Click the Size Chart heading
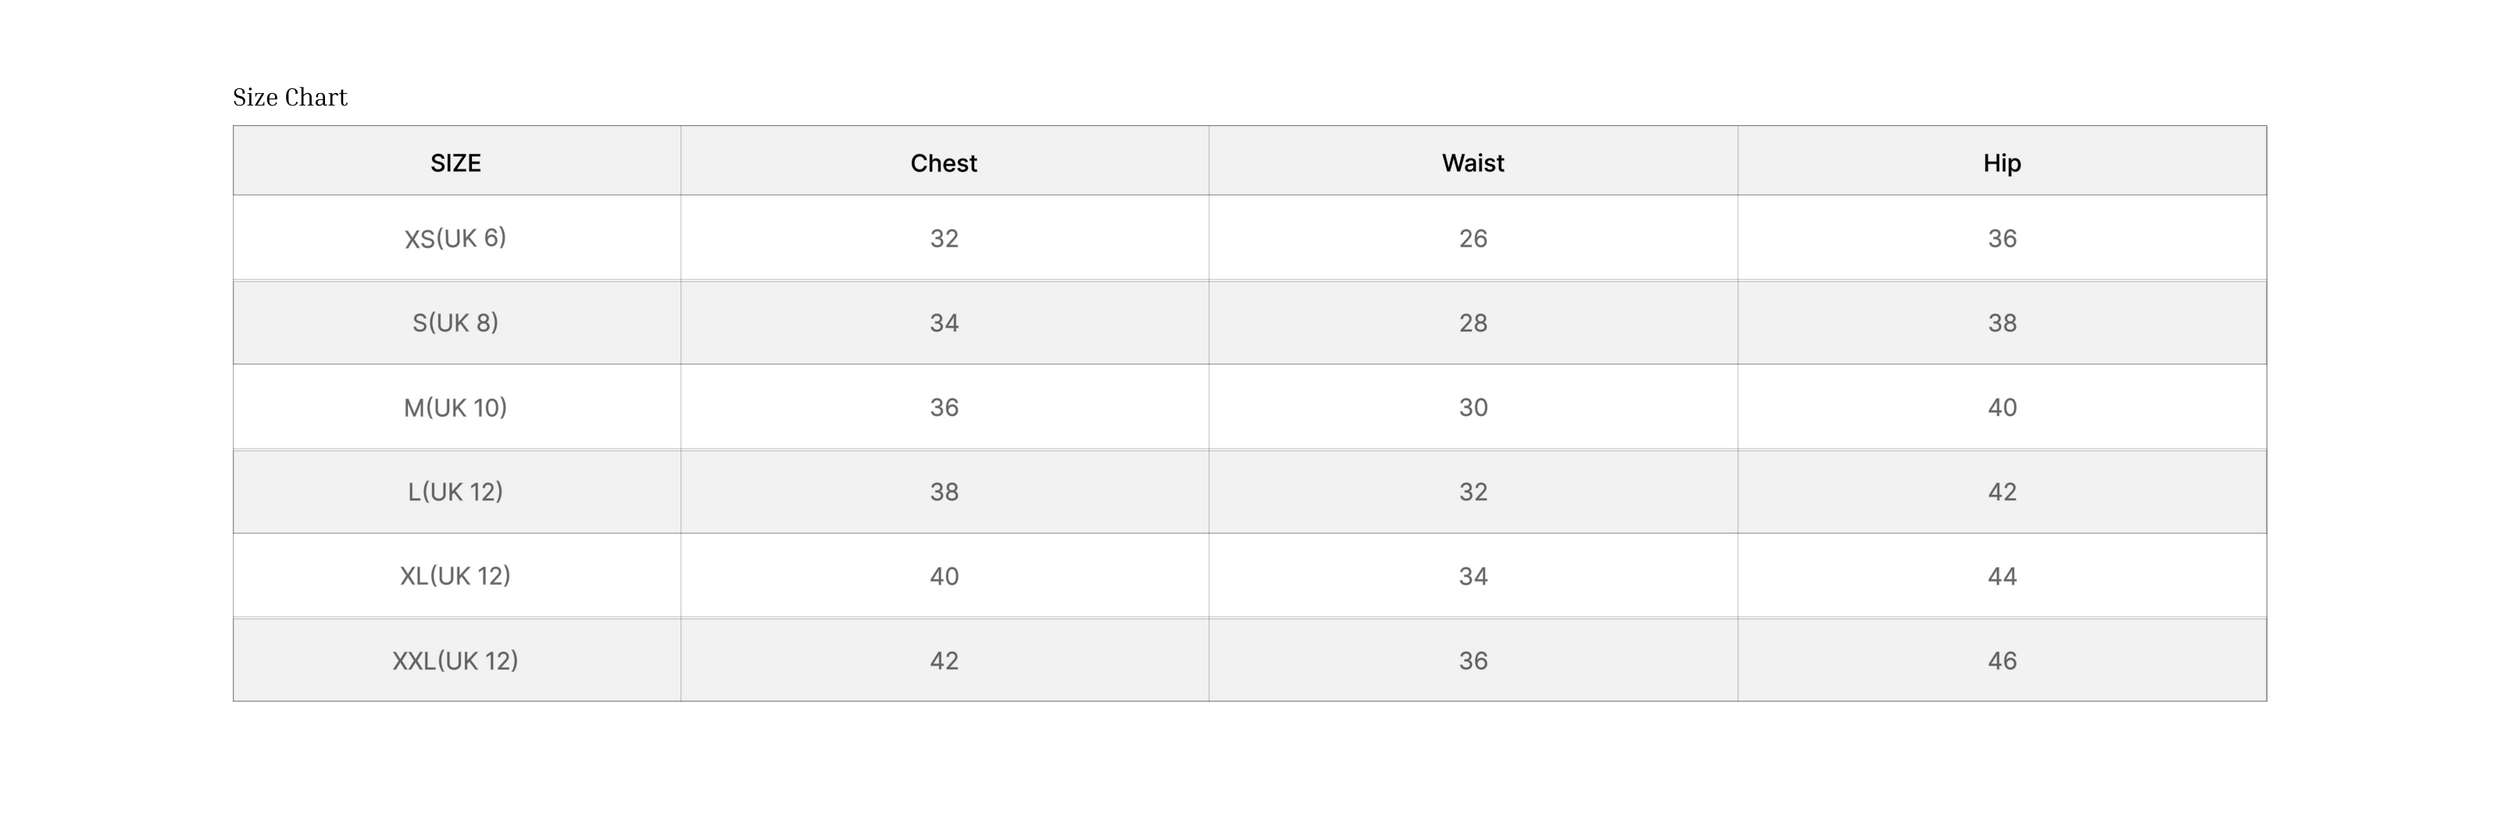Viewport: 2500px width, 820px height. pyautogui.click(x=290, y=97)
